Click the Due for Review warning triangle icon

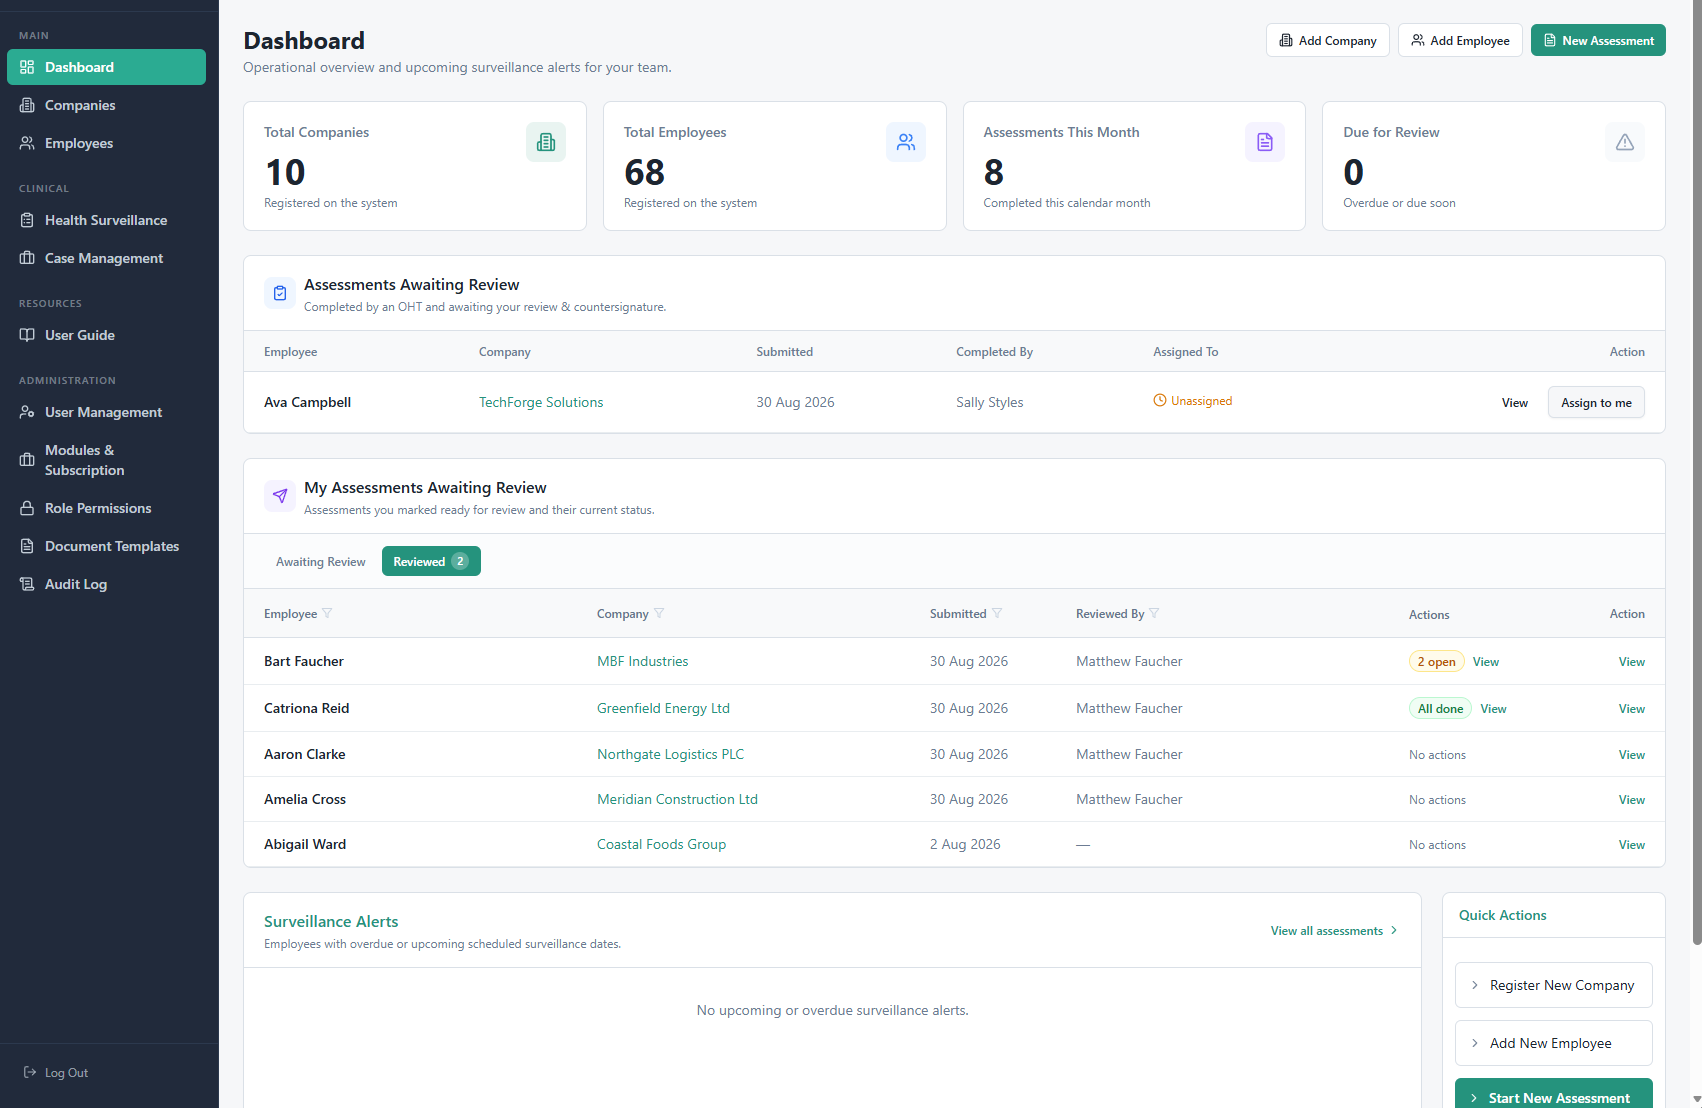tap(1625, 142)
